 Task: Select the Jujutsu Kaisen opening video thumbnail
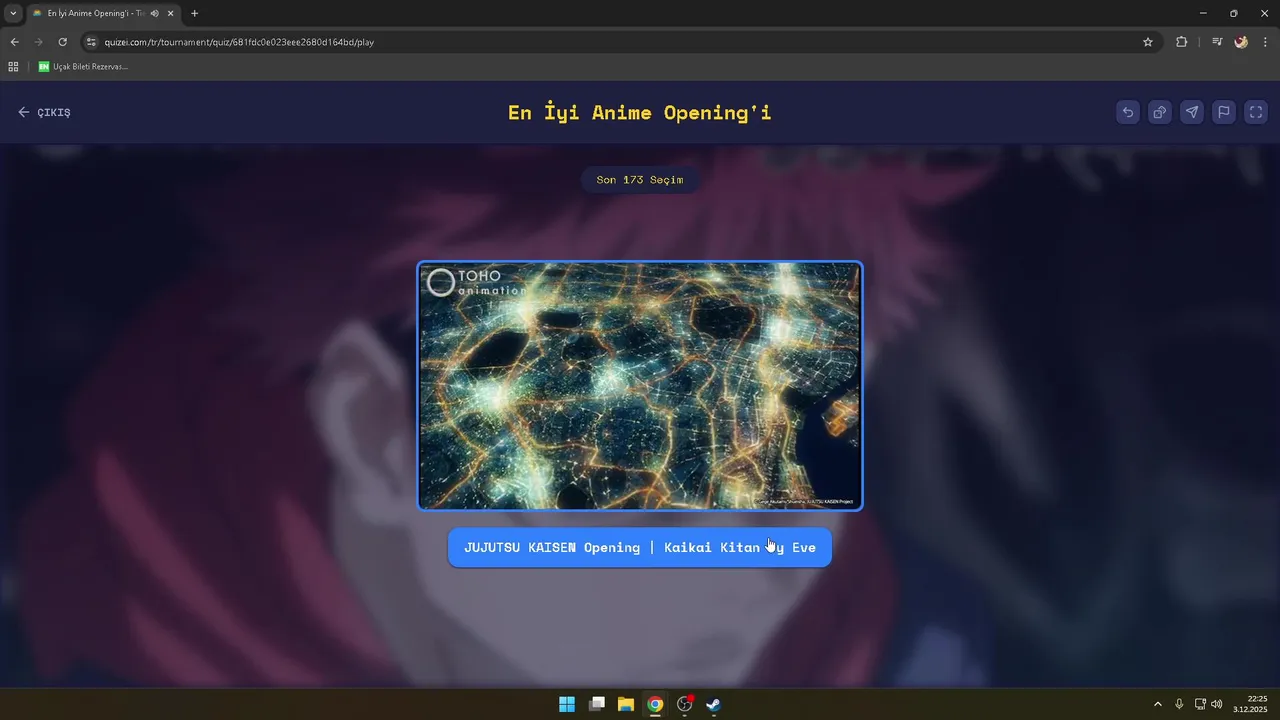(x=640, y=386)
